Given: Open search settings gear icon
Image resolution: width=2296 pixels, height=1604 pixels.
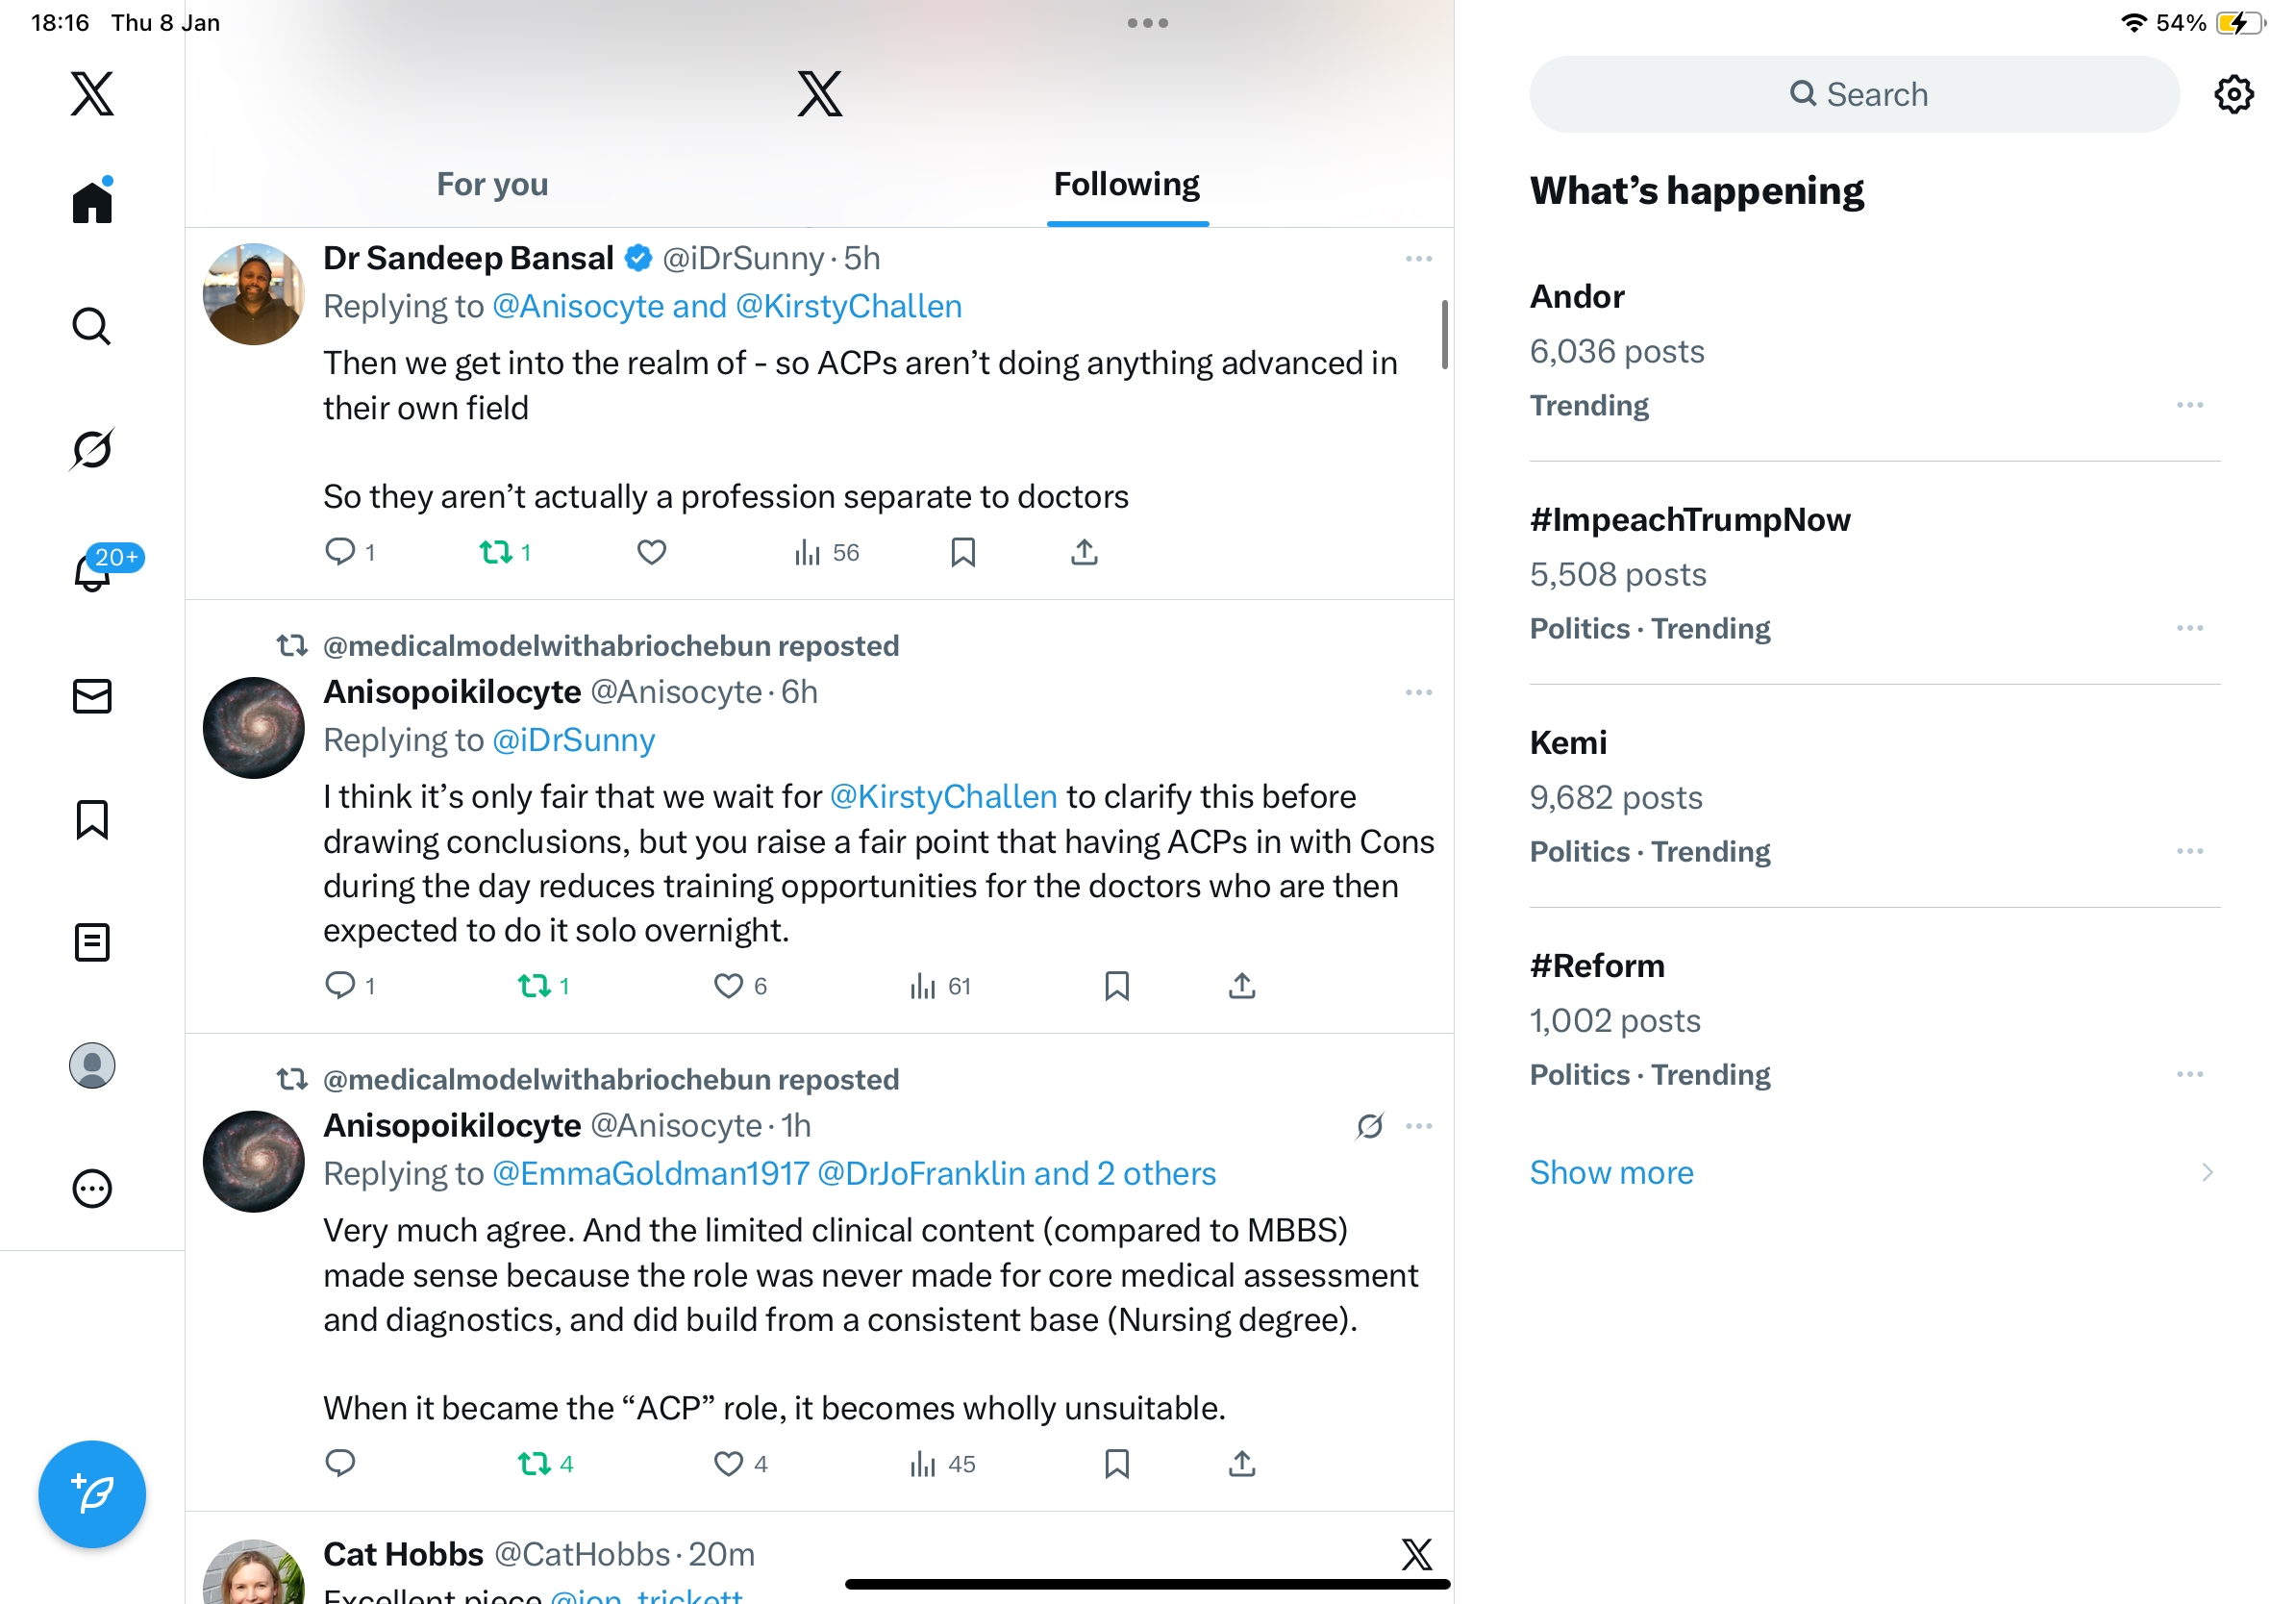Looking at the screenshot, I should pos(2233,94).
